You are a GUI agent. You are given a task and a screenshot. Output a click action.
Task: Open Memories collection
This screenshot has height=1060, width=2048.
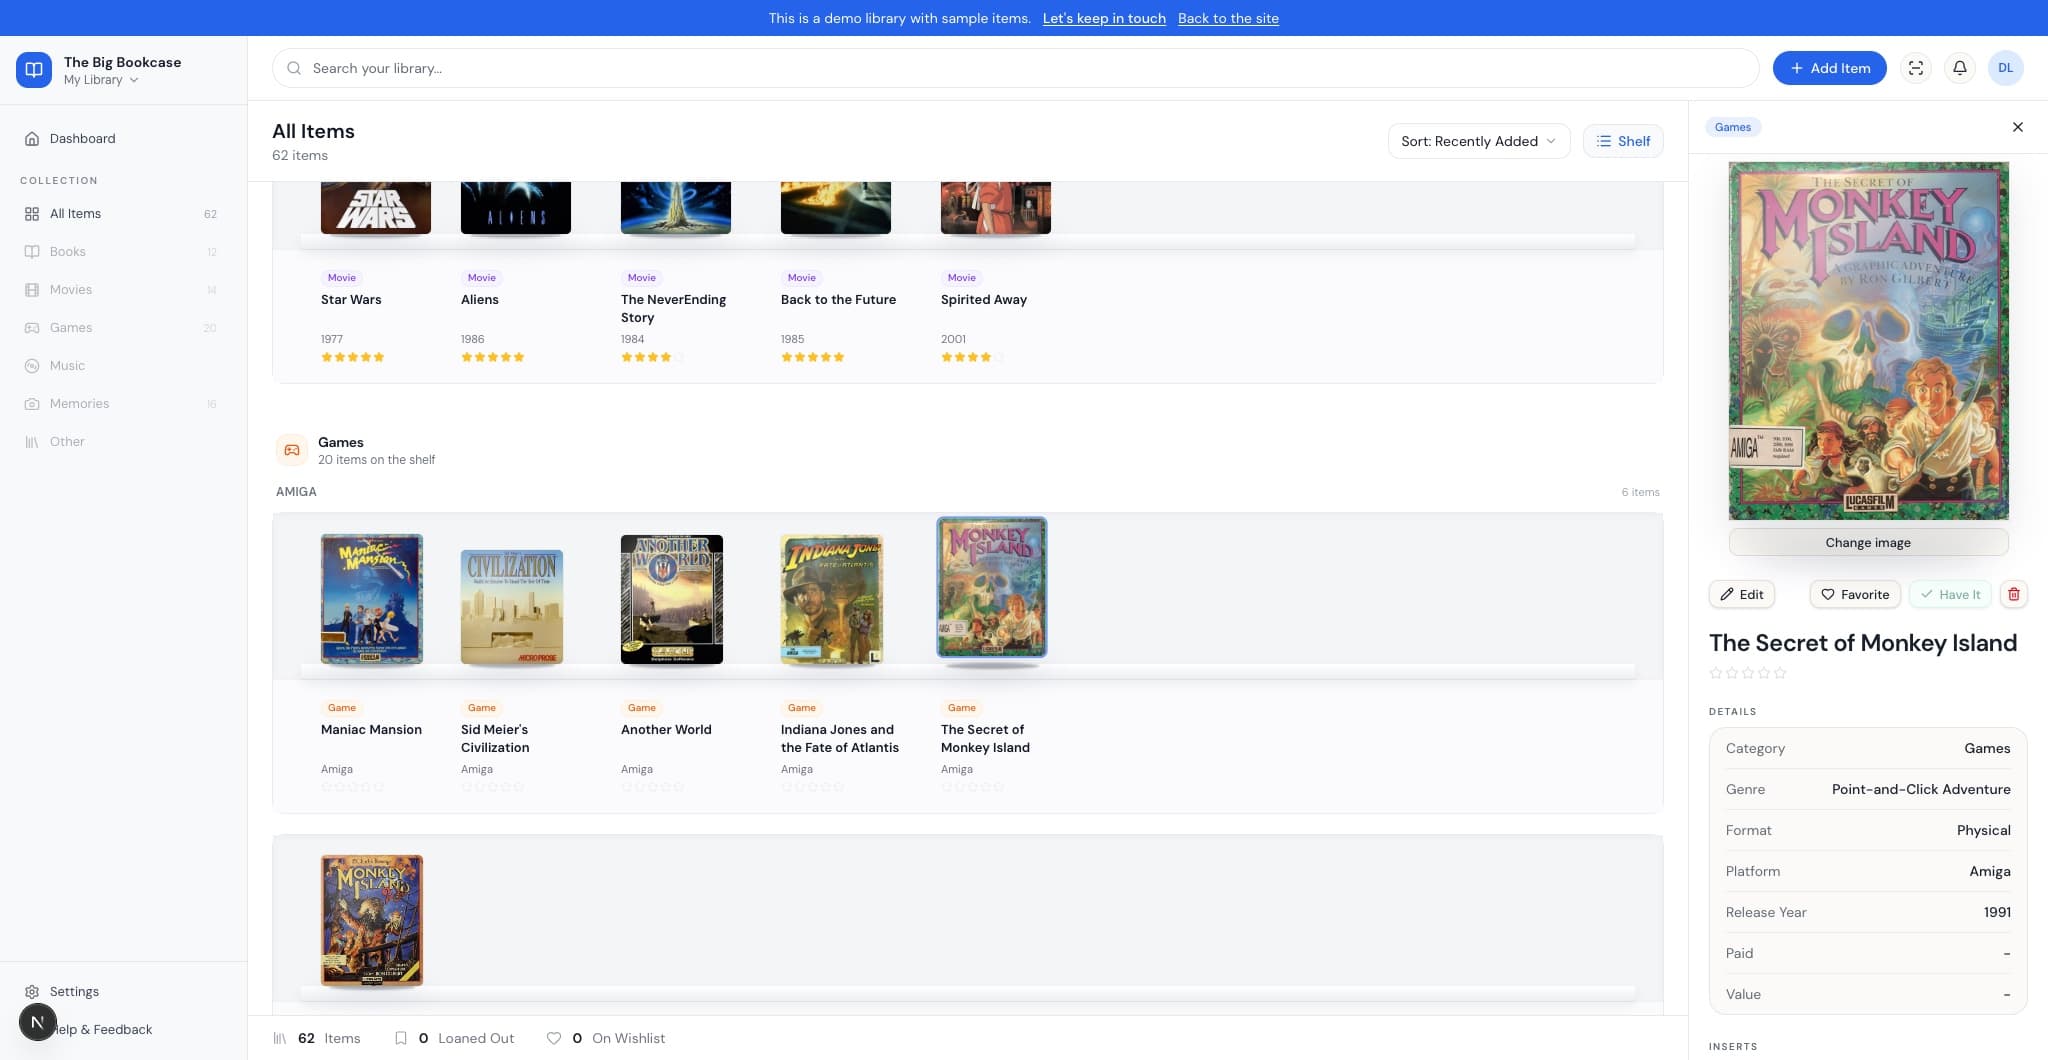click(x=124, y=404)
